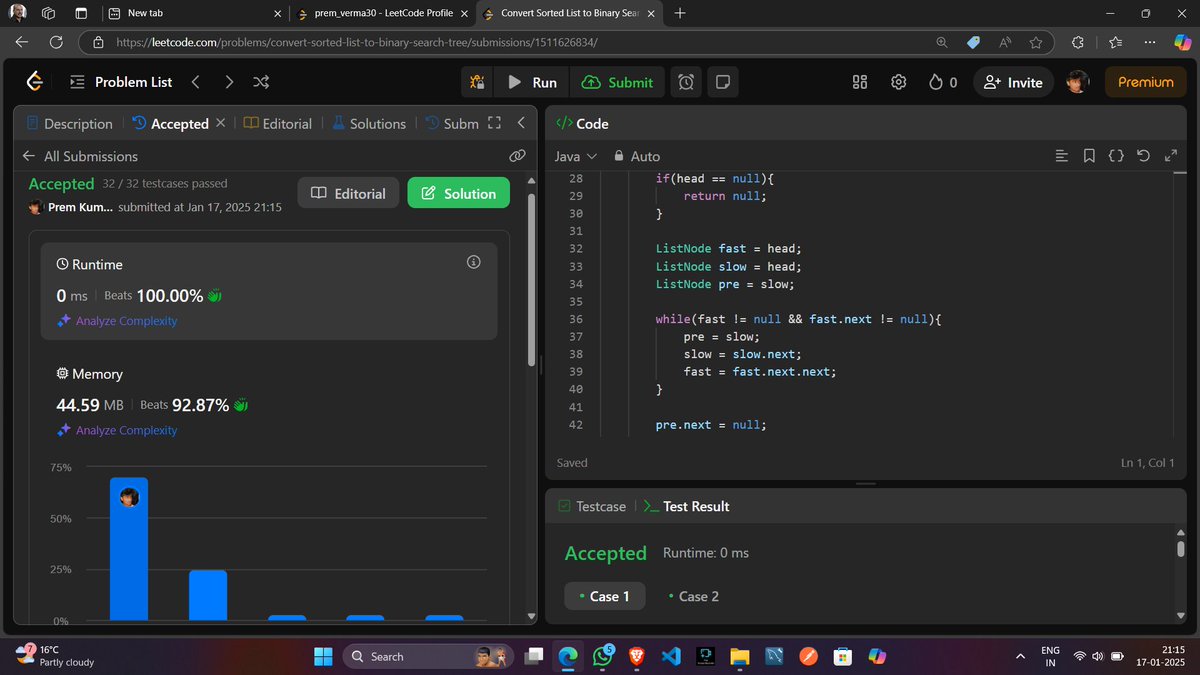Click the Premium button
Image resolution: width=1200 pixels, height=675 pixels.
click(x=1145, y=82)
